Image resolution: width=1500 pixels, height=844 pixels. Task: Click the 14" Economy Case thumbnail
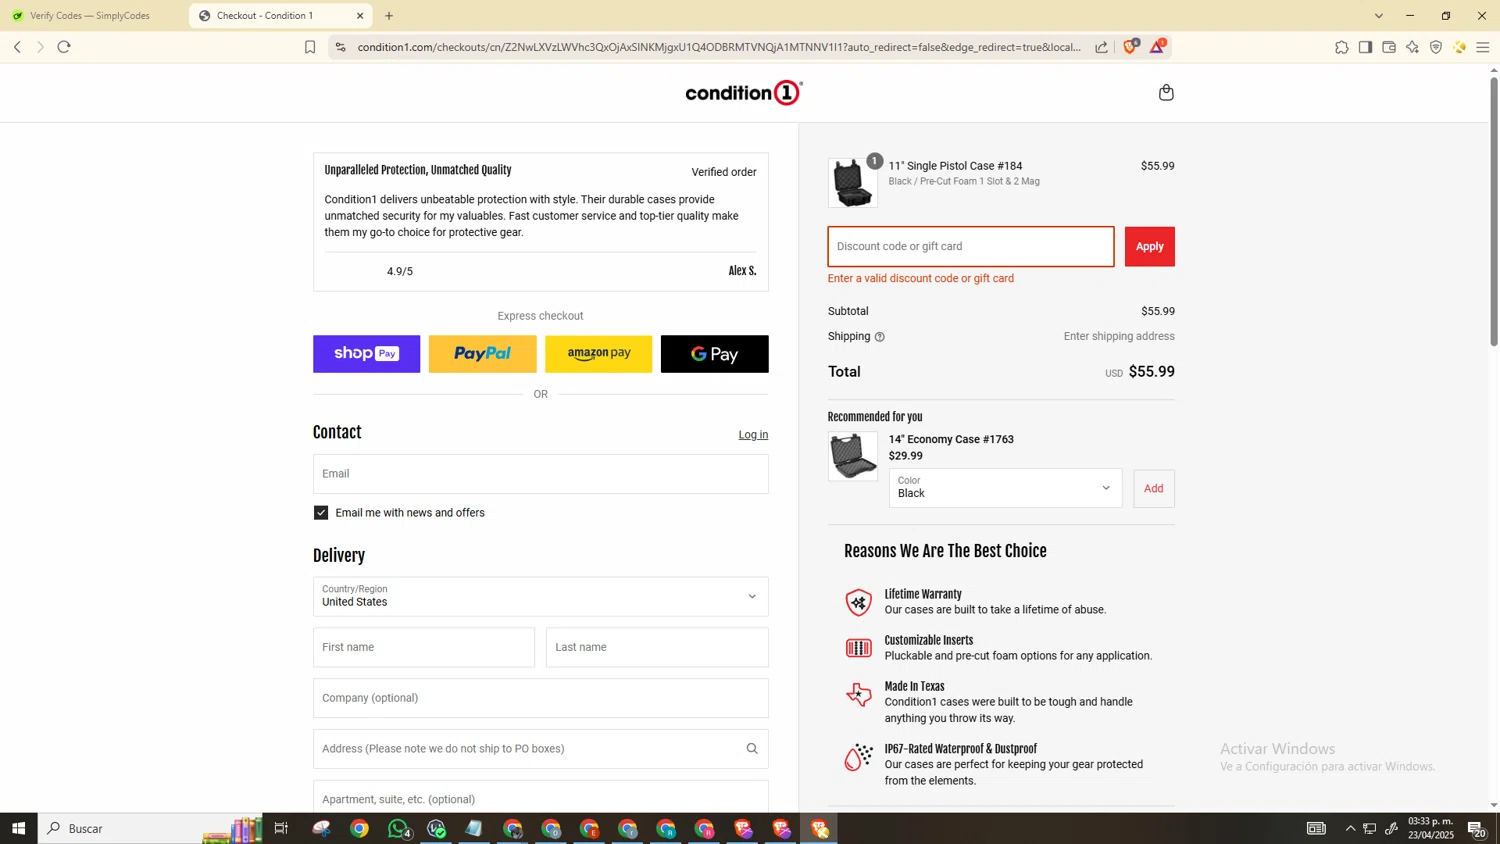[853, 456]
